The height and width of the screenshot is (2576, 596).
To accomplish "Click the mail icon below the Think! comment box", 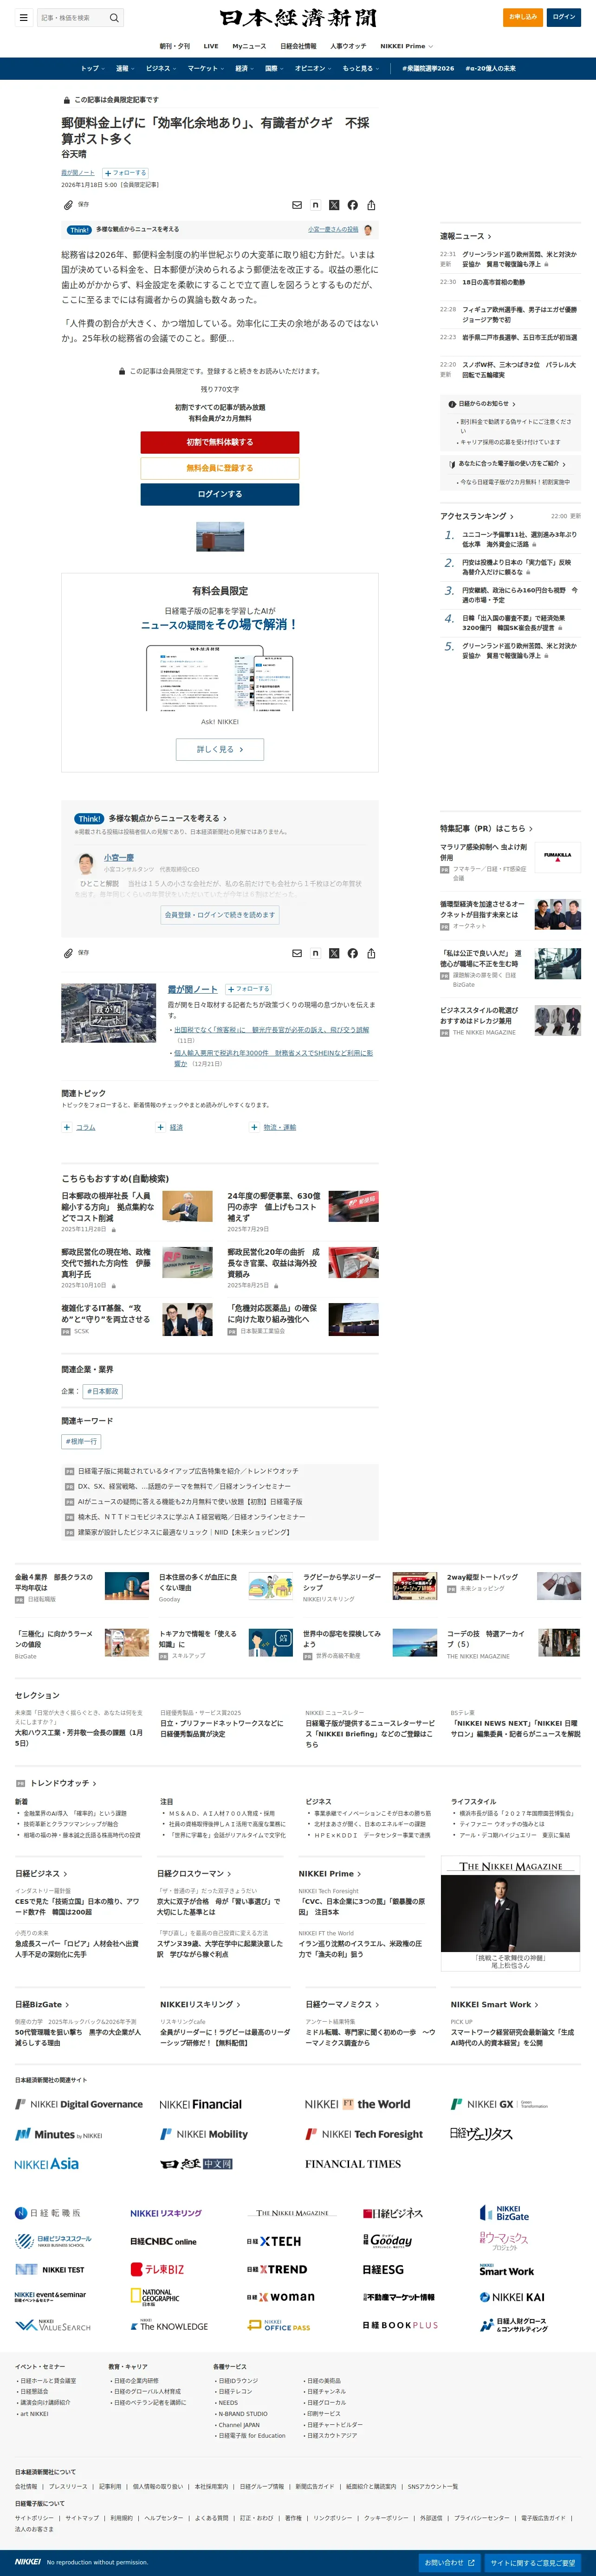I will [297, 953].
